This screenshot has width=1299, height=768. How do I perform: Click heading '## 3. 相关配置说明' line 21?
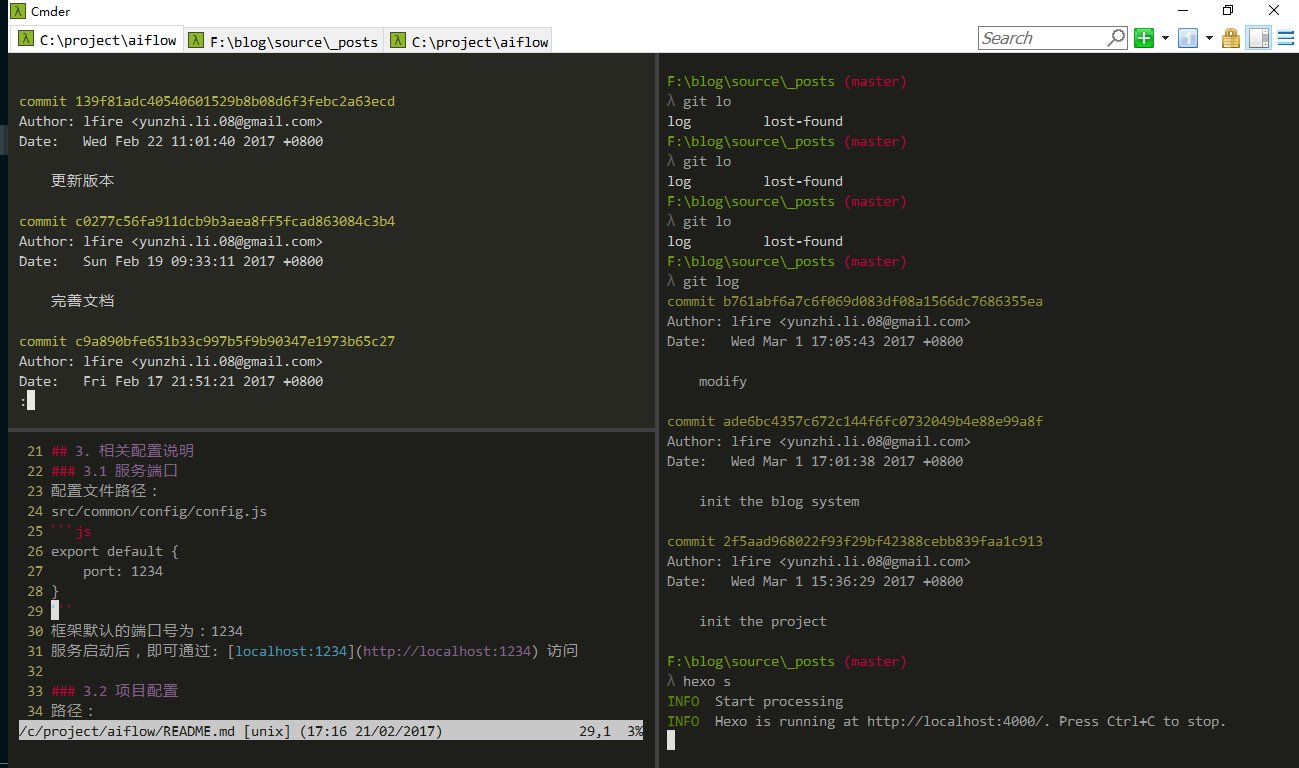[x=123, y=451]
